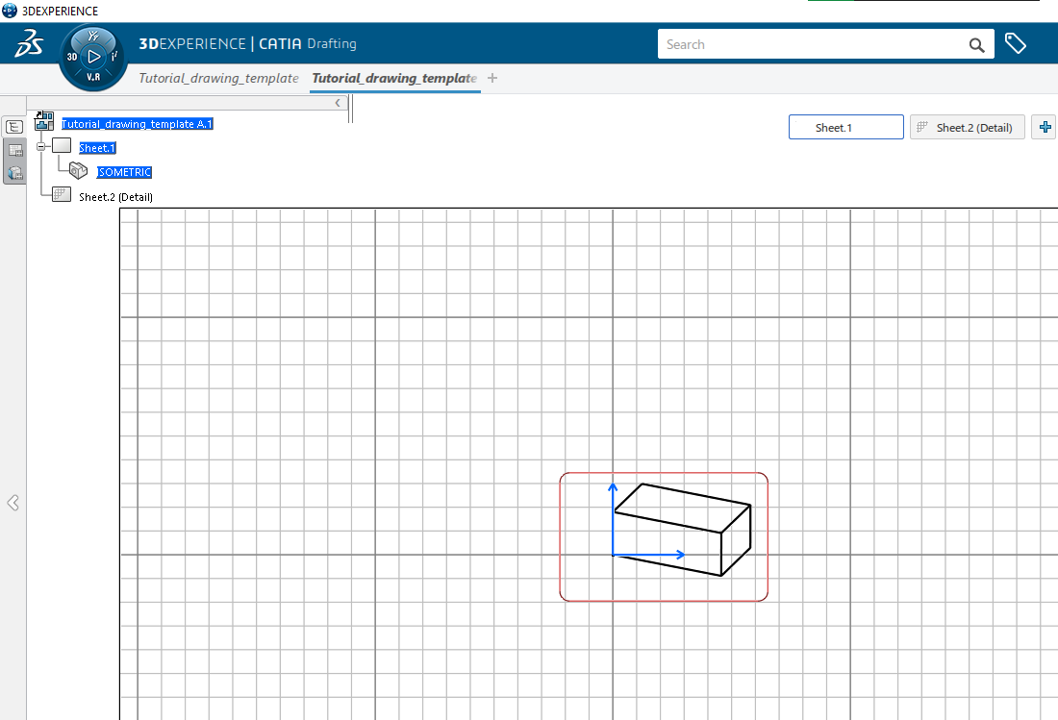Collapse the specification tree panel with its chevron
Viewport: 1058px width, 720px height.
[x=337, y=102]
